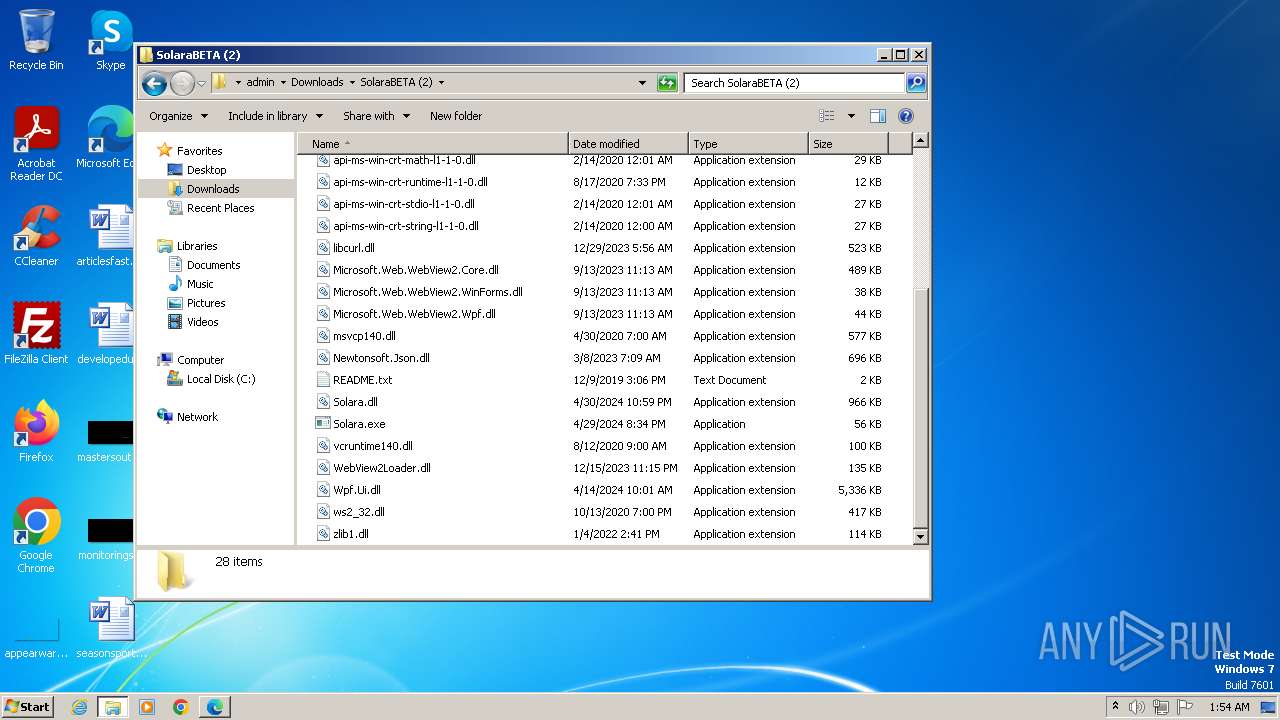Open the Share with menu
The width and height of the screenshot is (1280, 720).
(376, 116)
